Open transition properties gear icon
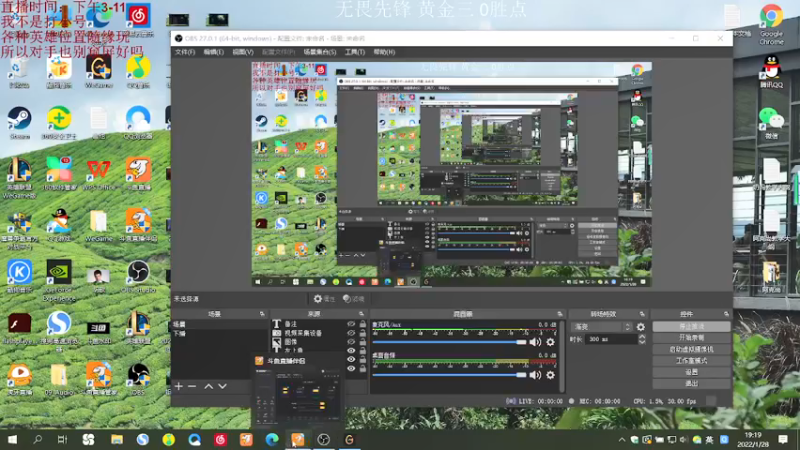The height and width of the screenshot is (450, 800). pyautogui.click(x=640, y=327)
